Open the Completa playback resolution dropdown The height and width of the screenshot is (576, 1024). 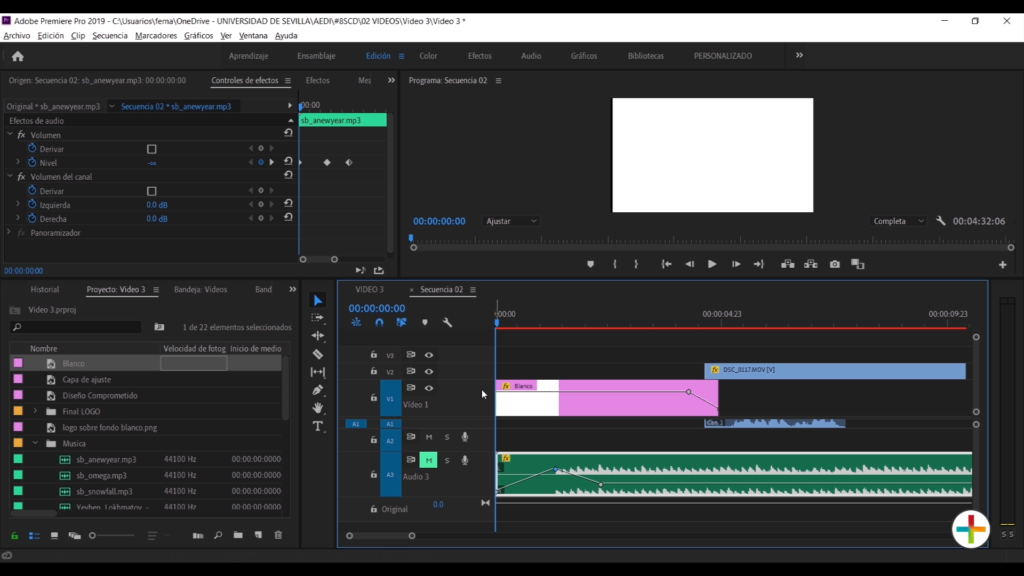(898, 221)
